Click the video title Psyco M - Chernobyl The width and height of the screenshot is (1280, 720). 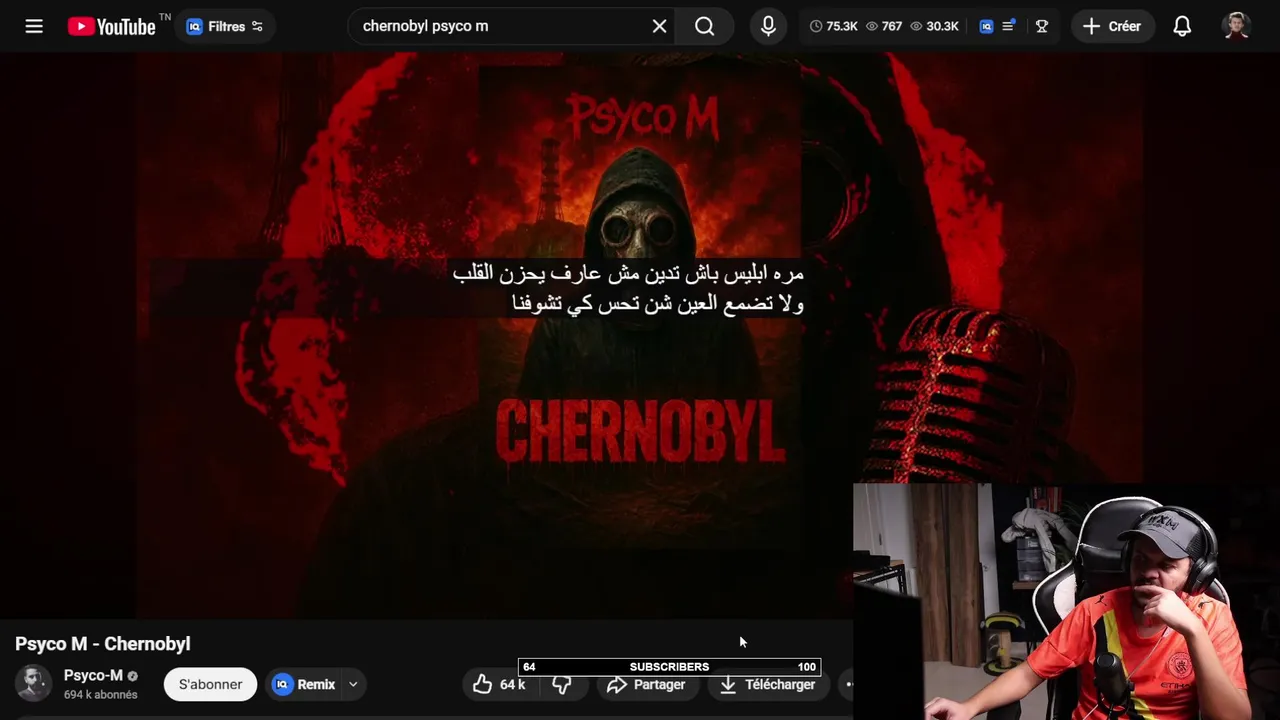click(103, 644)
